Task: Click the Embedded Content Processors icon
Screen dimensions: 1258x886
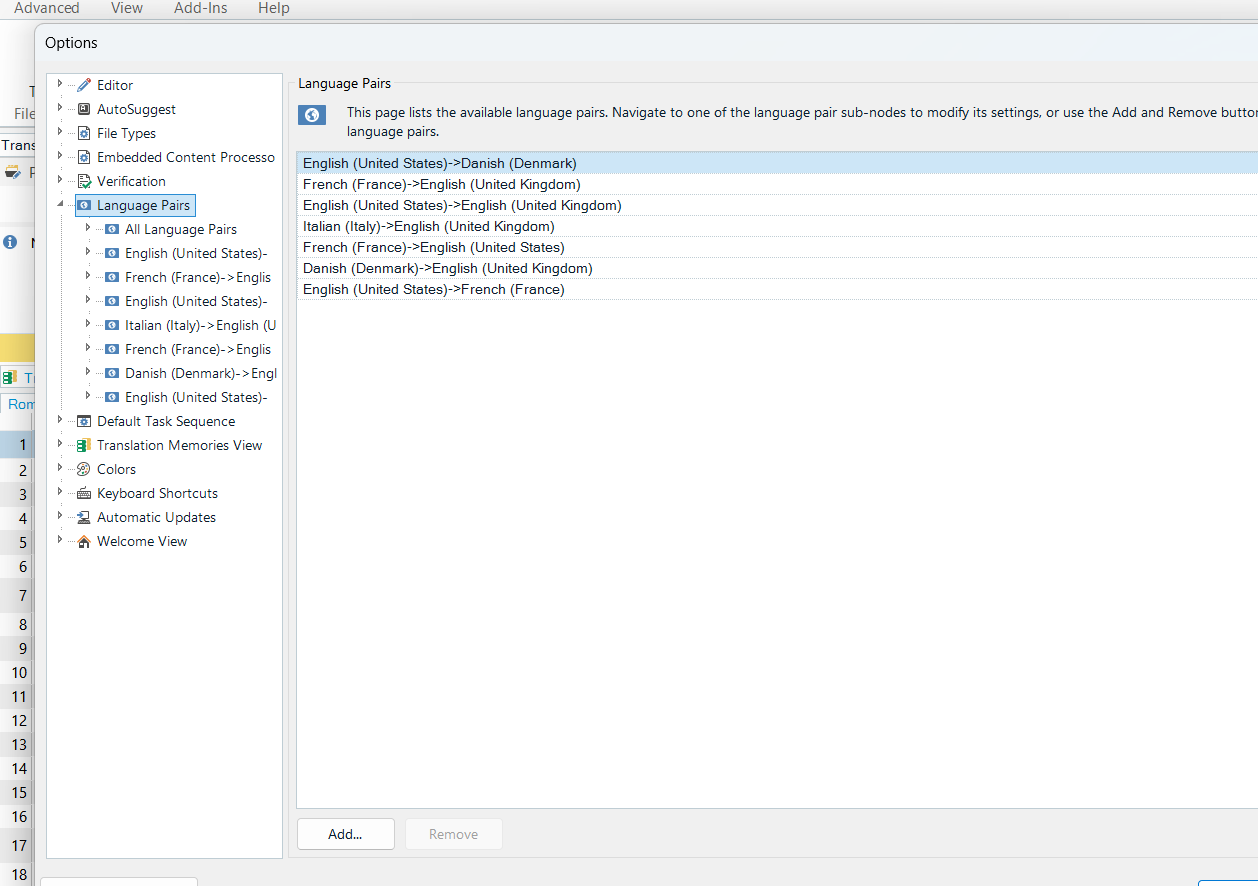Action: (x=84, y=157)
